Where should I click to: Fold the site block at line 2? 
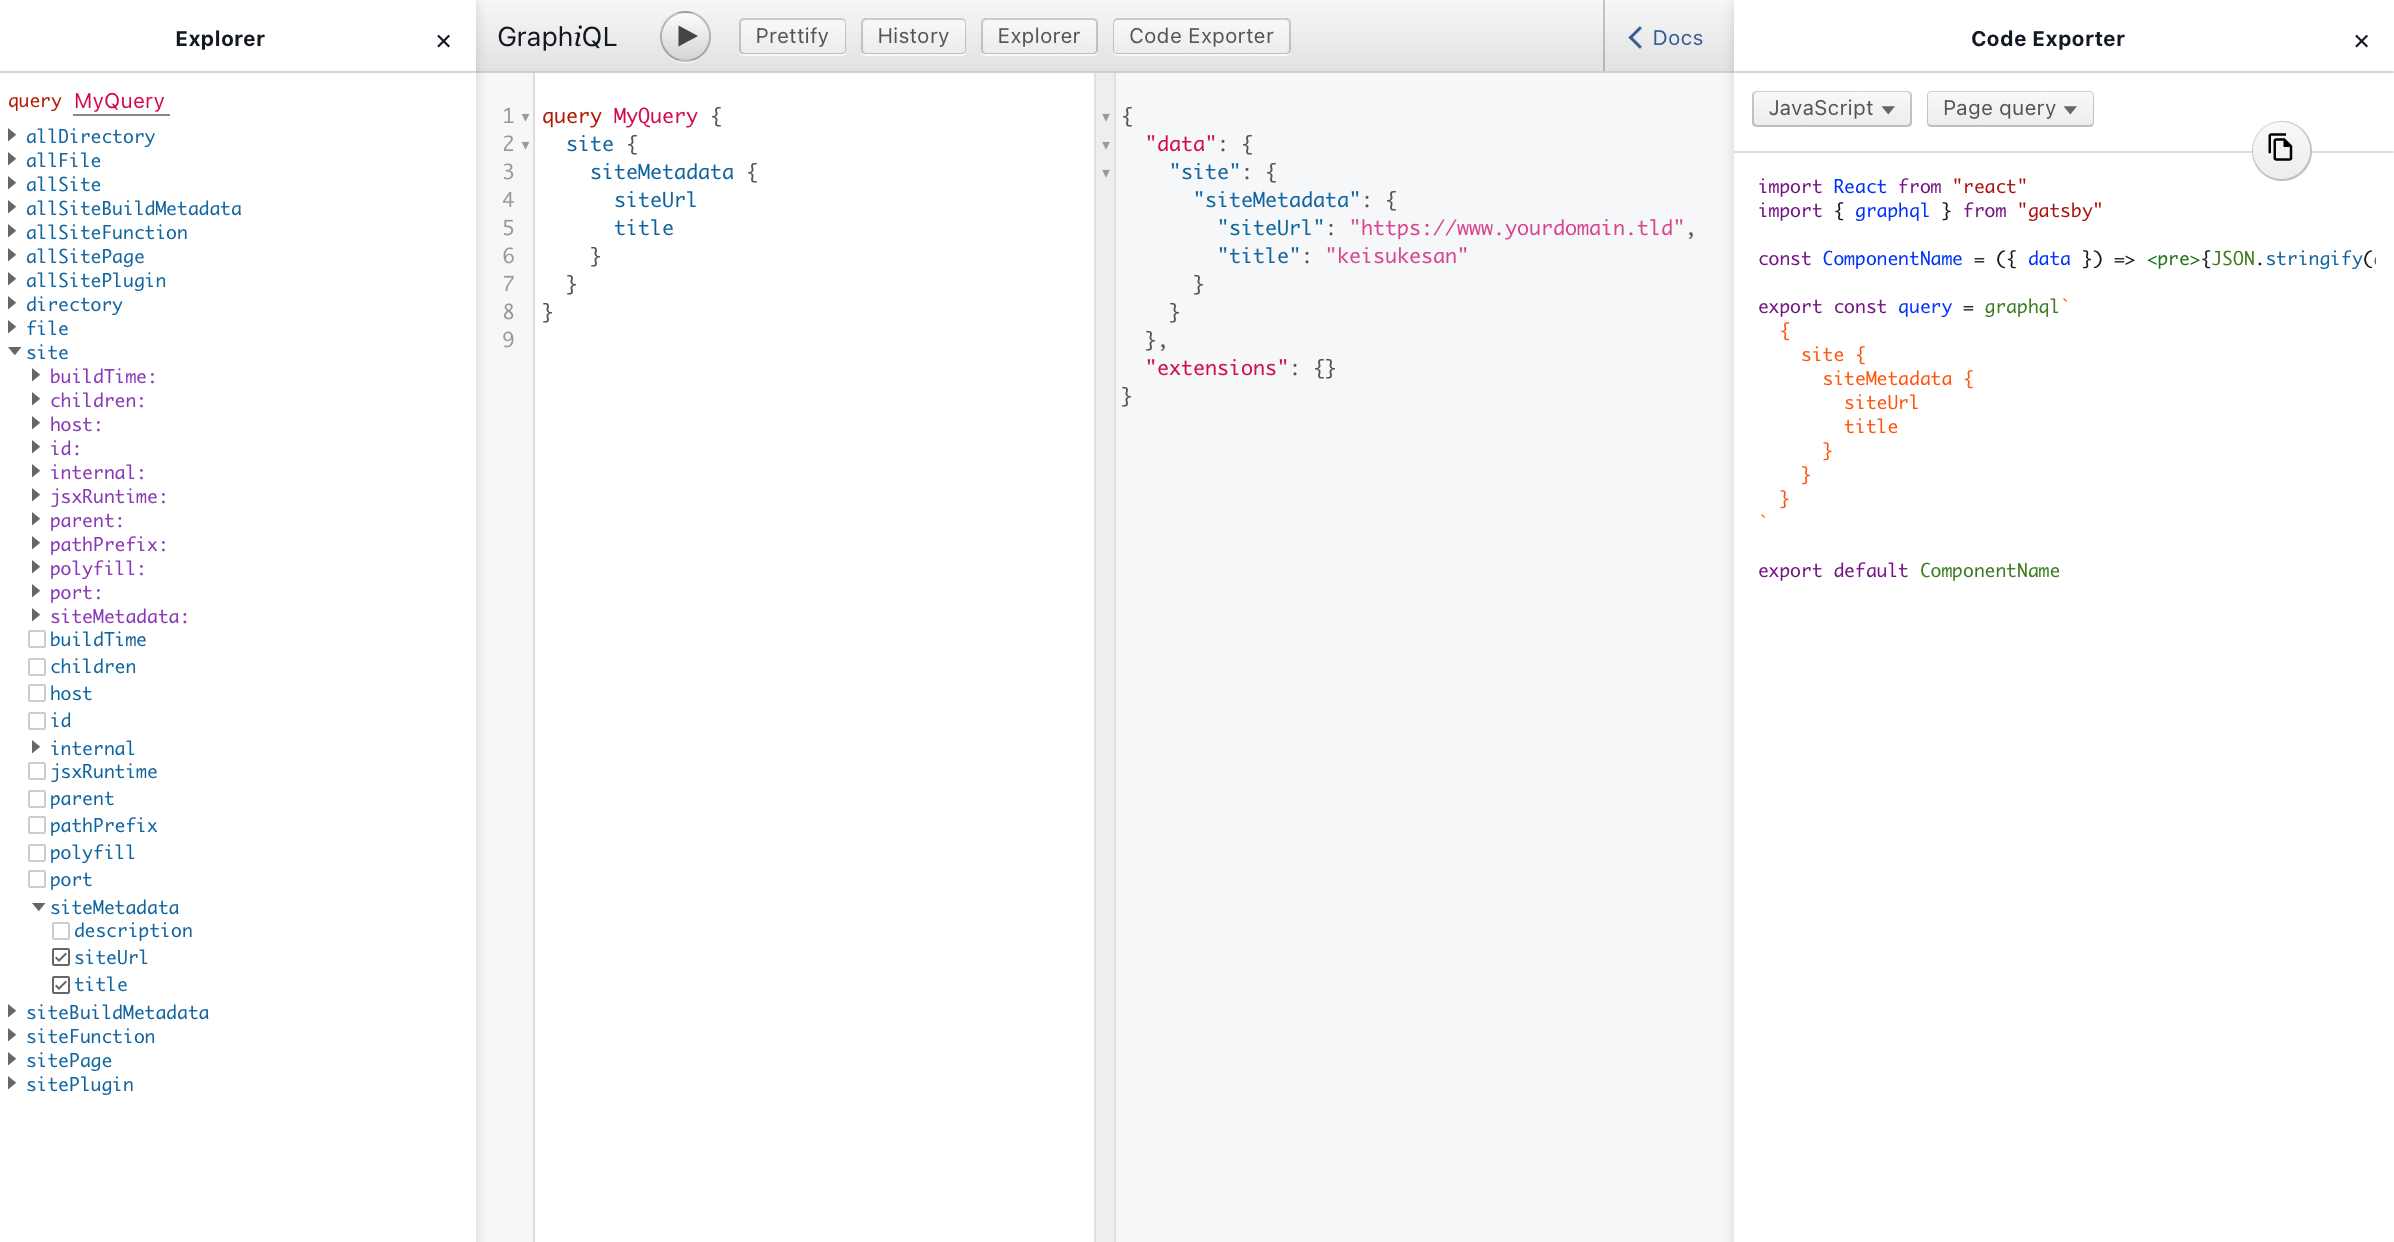coord(526,146)
